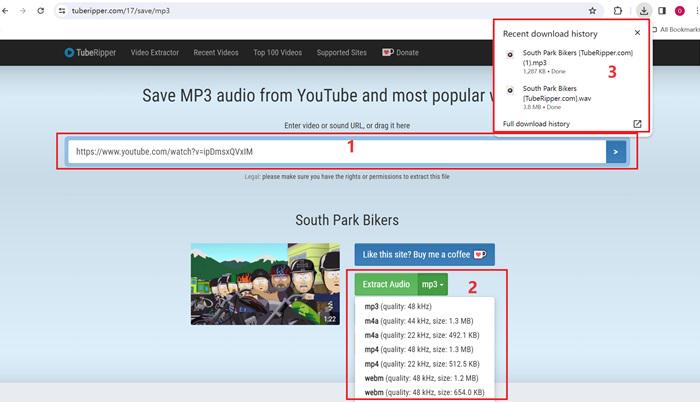700x402 pixels.
Task: Click the Donate nav item
Action: tap(400, 53)
